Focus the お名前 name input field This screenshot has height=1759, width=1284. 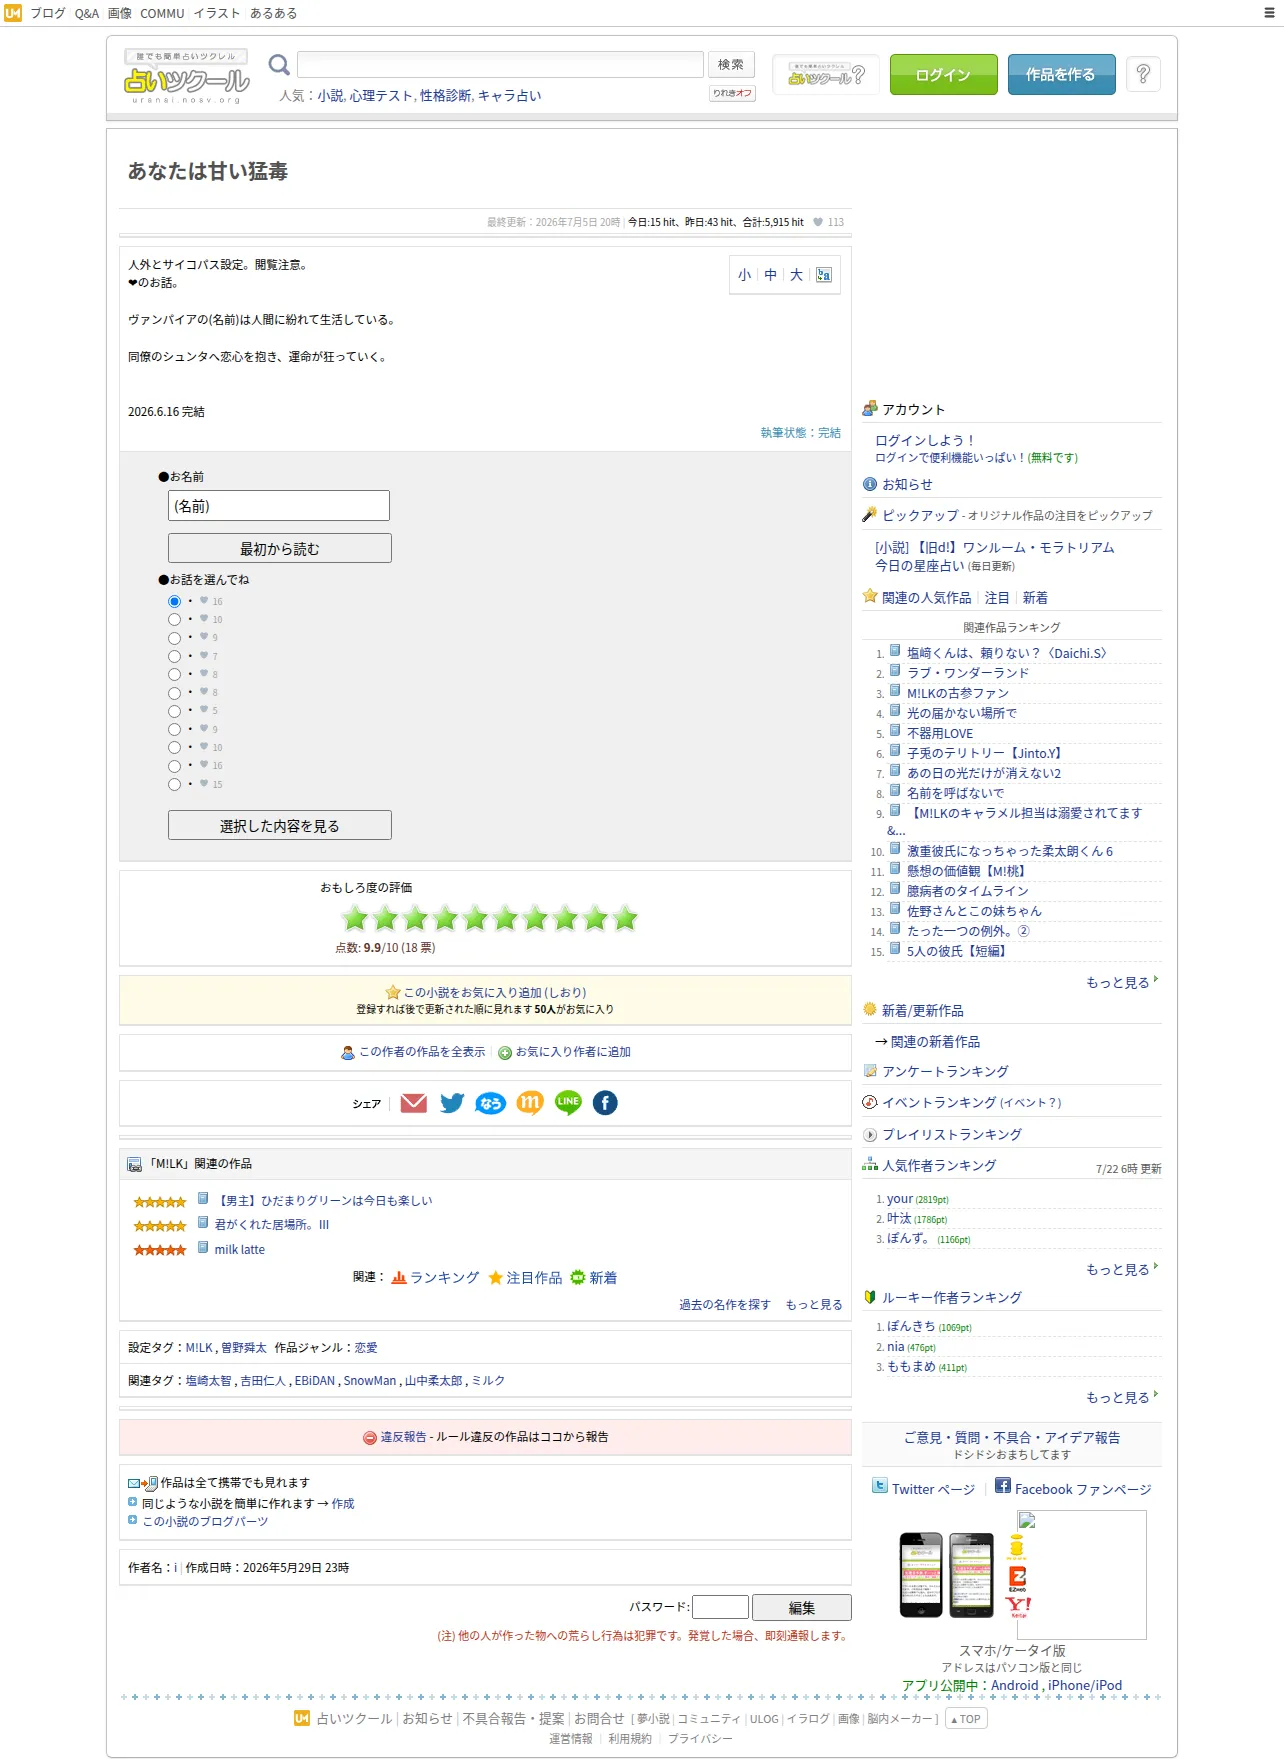pyautogui.click(x=279, y=505)
